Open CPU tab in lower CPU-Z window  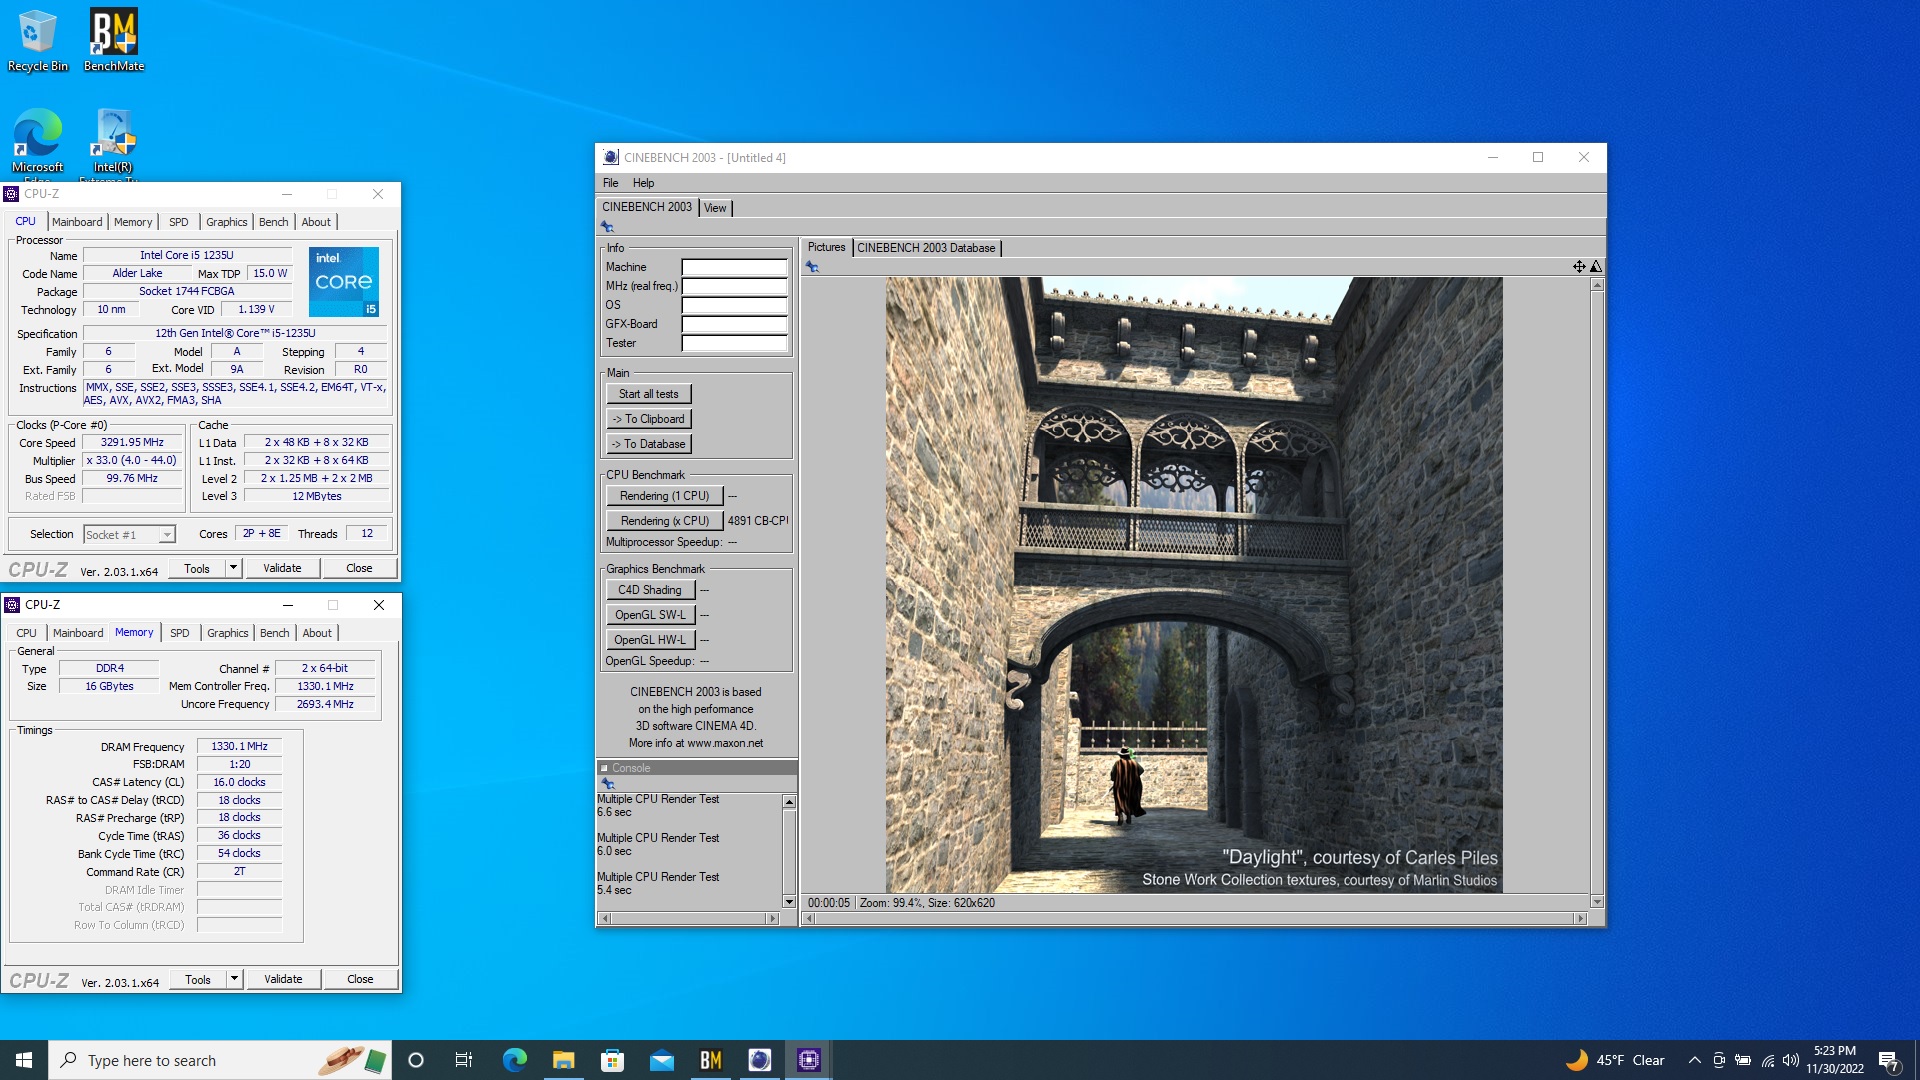tap(26, 633)
